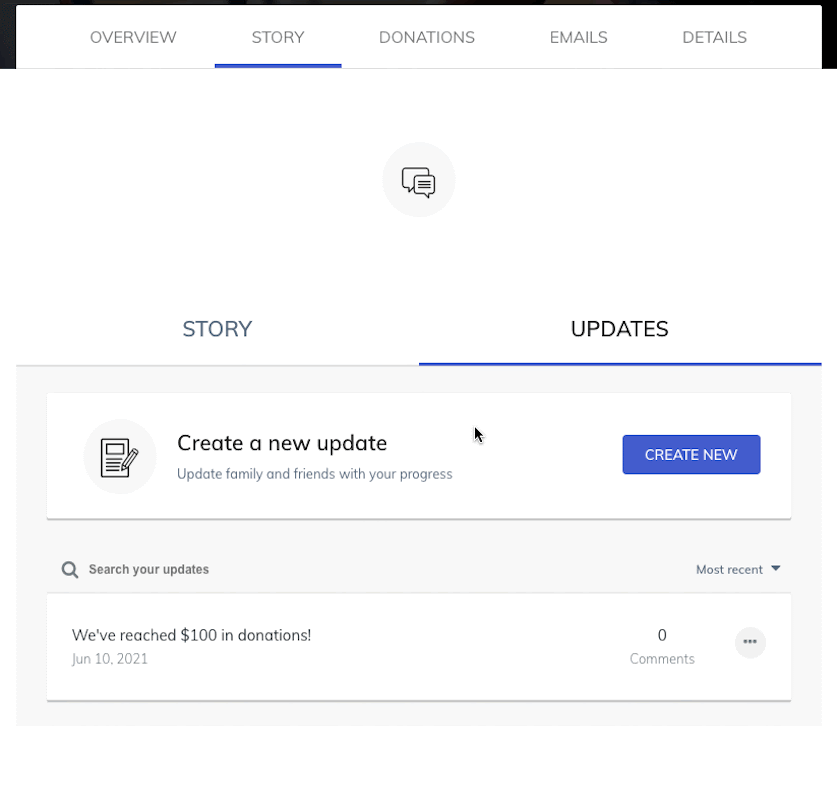Image resolution: width=837 pixels, height=788 pixels.
Task: Click the document and pencil icon
Action: tap(120, 458)
